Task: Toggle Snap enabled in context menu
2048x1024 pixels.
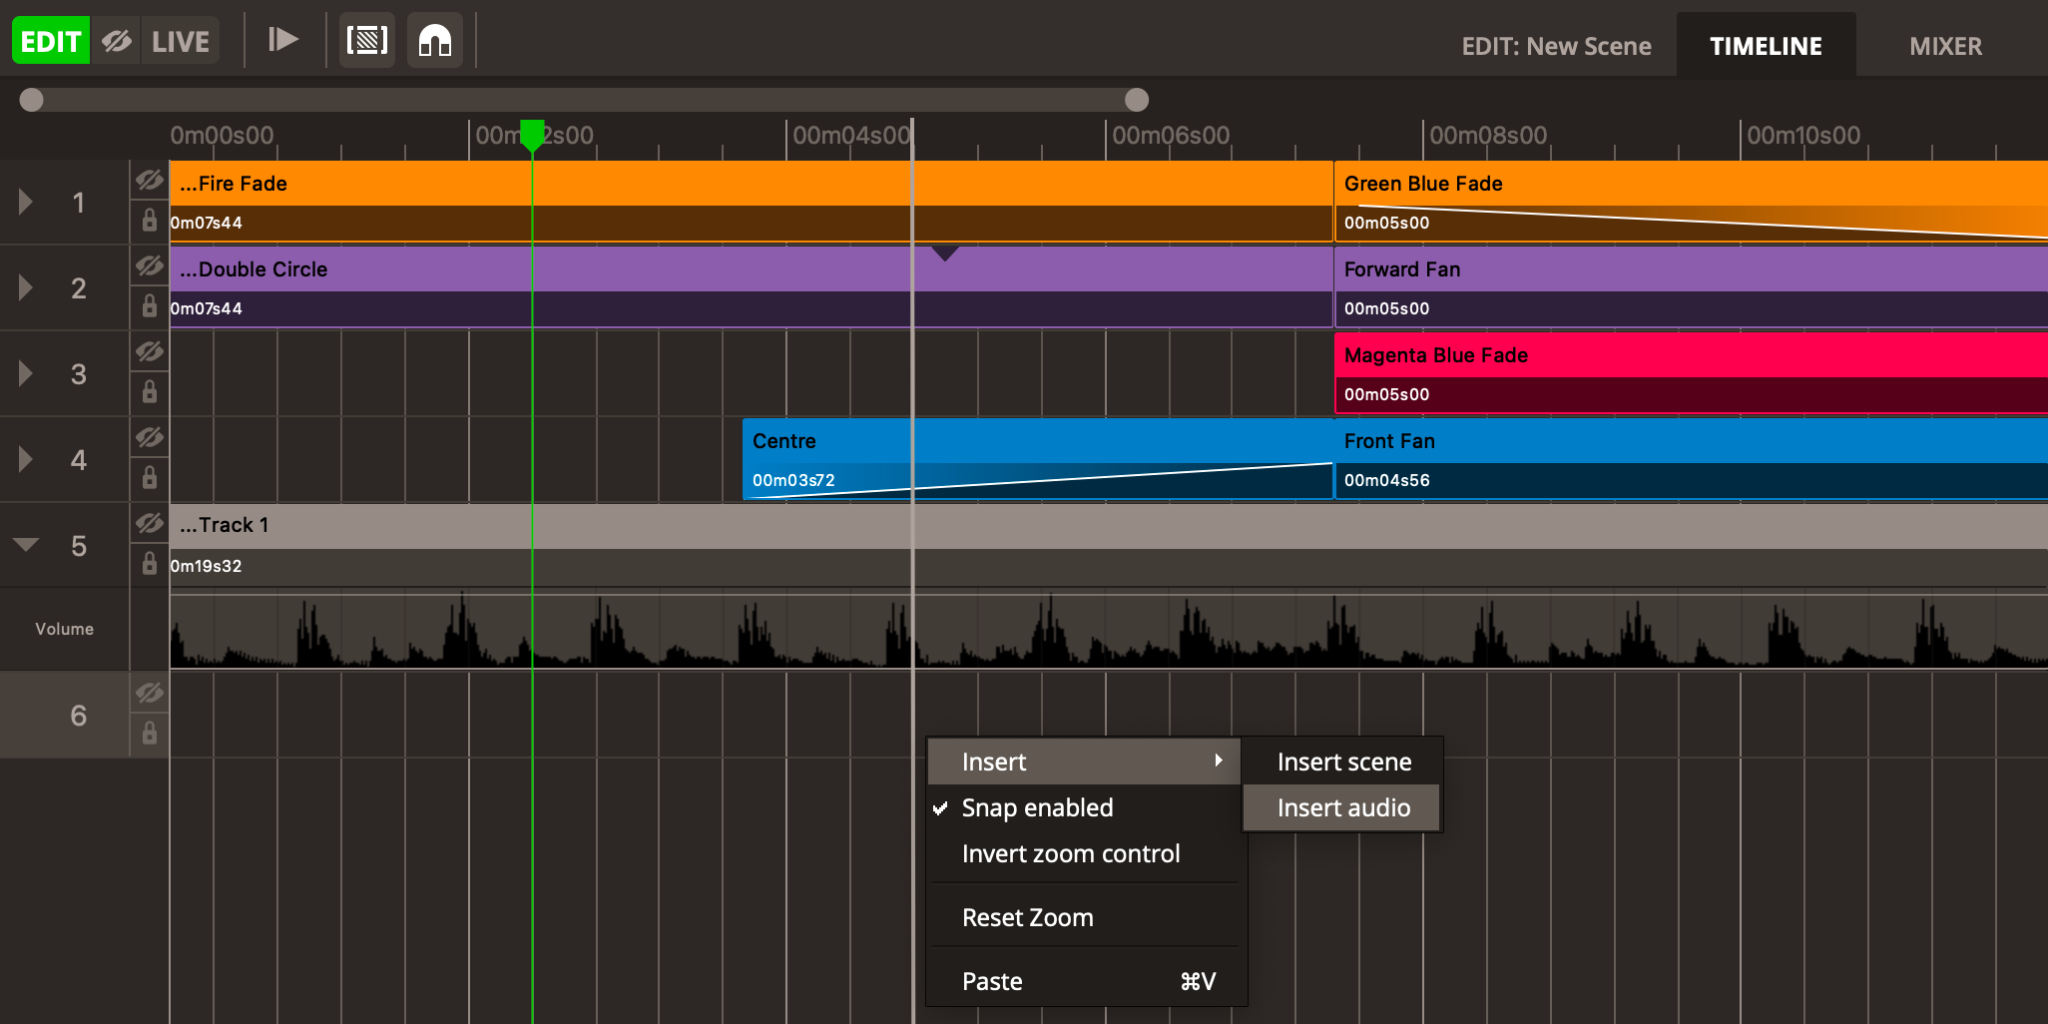Action: (x=1037, y=808)
